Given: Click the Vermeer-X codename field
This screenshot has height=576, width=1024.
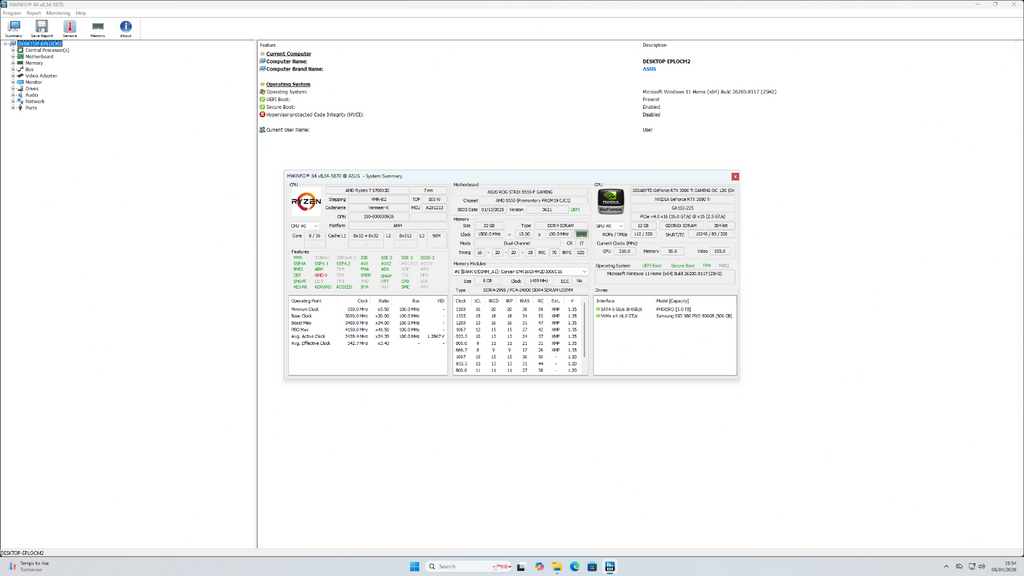Looking at the screenshot, I should pos(378,208).
